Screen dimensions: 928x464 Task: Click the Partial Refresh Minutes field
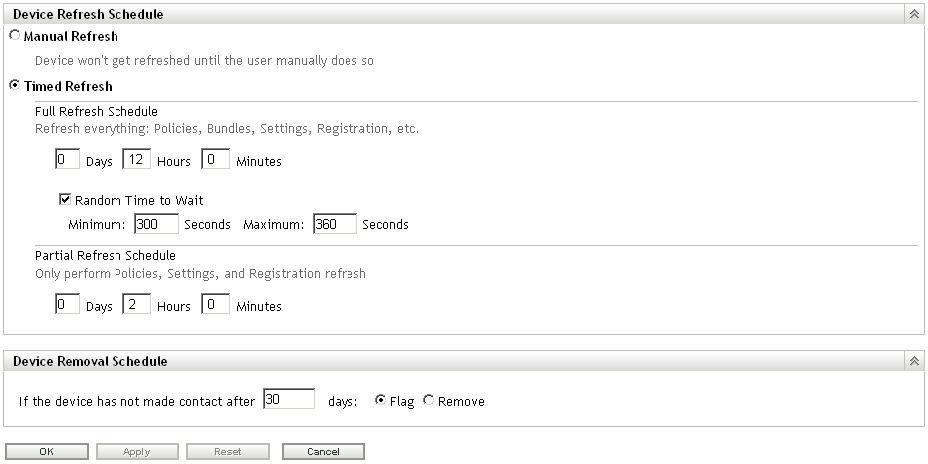point(215,304)
